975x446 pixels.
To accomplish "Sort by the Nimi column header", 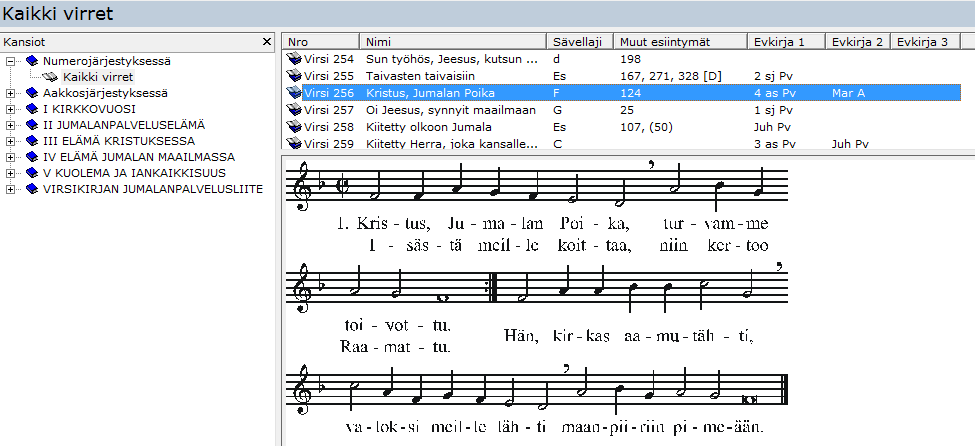I will (x=455, y=42).
